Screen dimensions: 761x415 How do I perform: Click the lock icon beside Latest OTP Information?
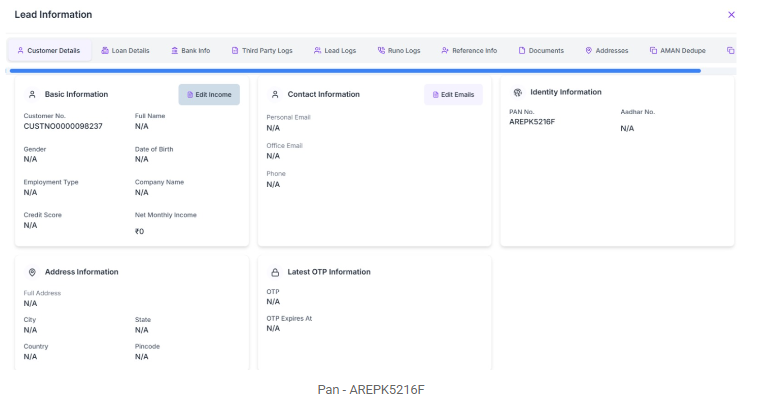pos(275,272)
